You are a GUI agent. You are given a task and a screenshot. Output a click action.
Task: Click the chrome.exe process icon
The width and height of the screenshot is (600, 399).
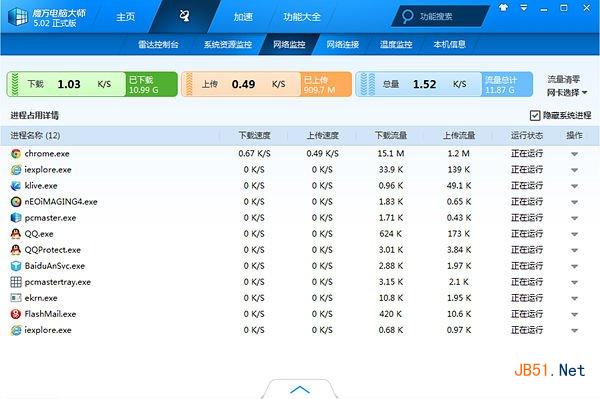point(16,154)
